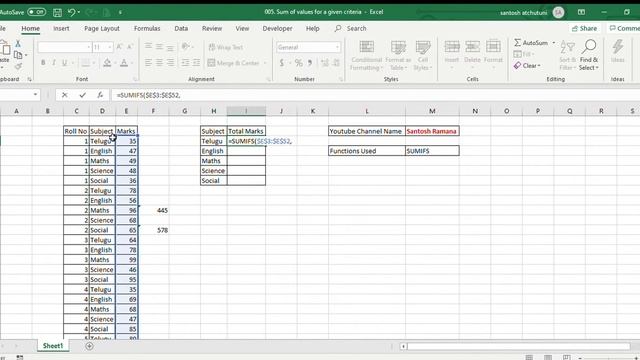
Task: Add a new sheet with plus button
Action: coord(89,346)
